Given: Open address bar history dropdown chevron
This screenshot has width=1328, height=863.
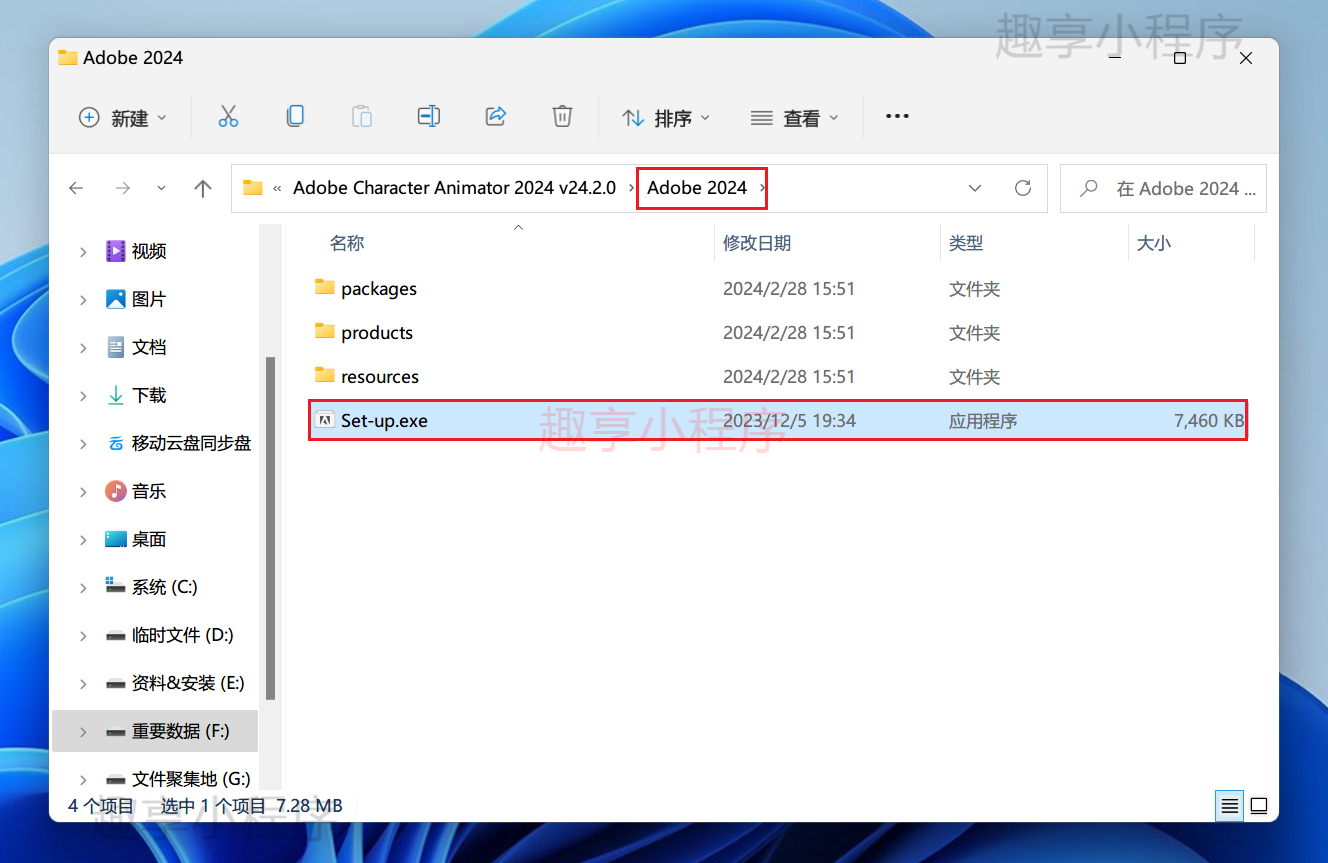Looking at the screenshot, I should point(975,188).
